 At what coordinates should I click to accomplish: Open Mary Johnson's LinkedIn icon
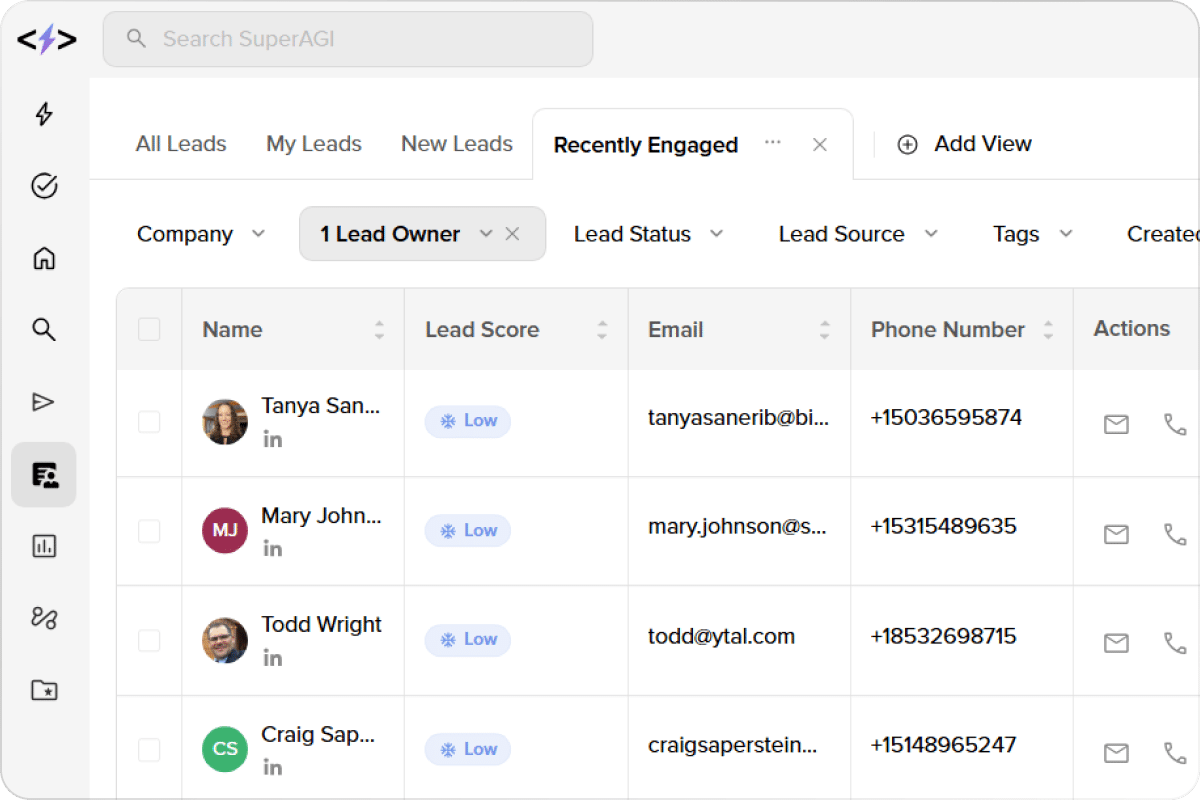272,549
